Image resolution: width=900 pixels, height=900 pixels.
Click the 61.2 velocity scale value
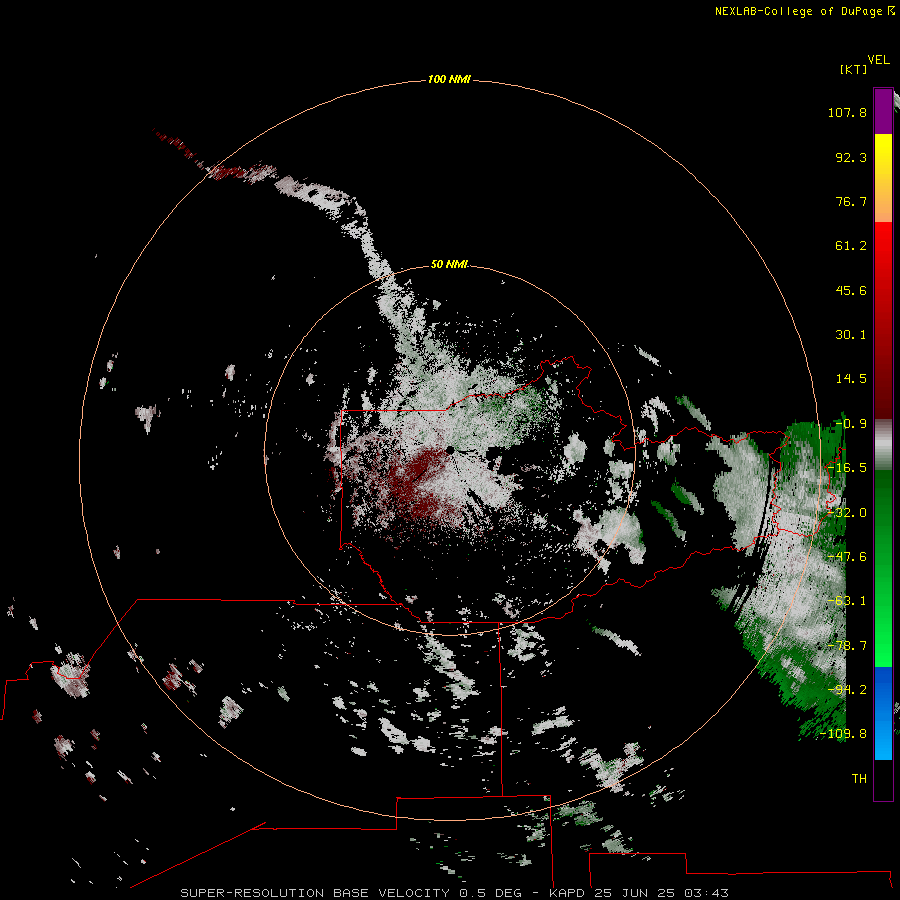click(x=851, y=246)
